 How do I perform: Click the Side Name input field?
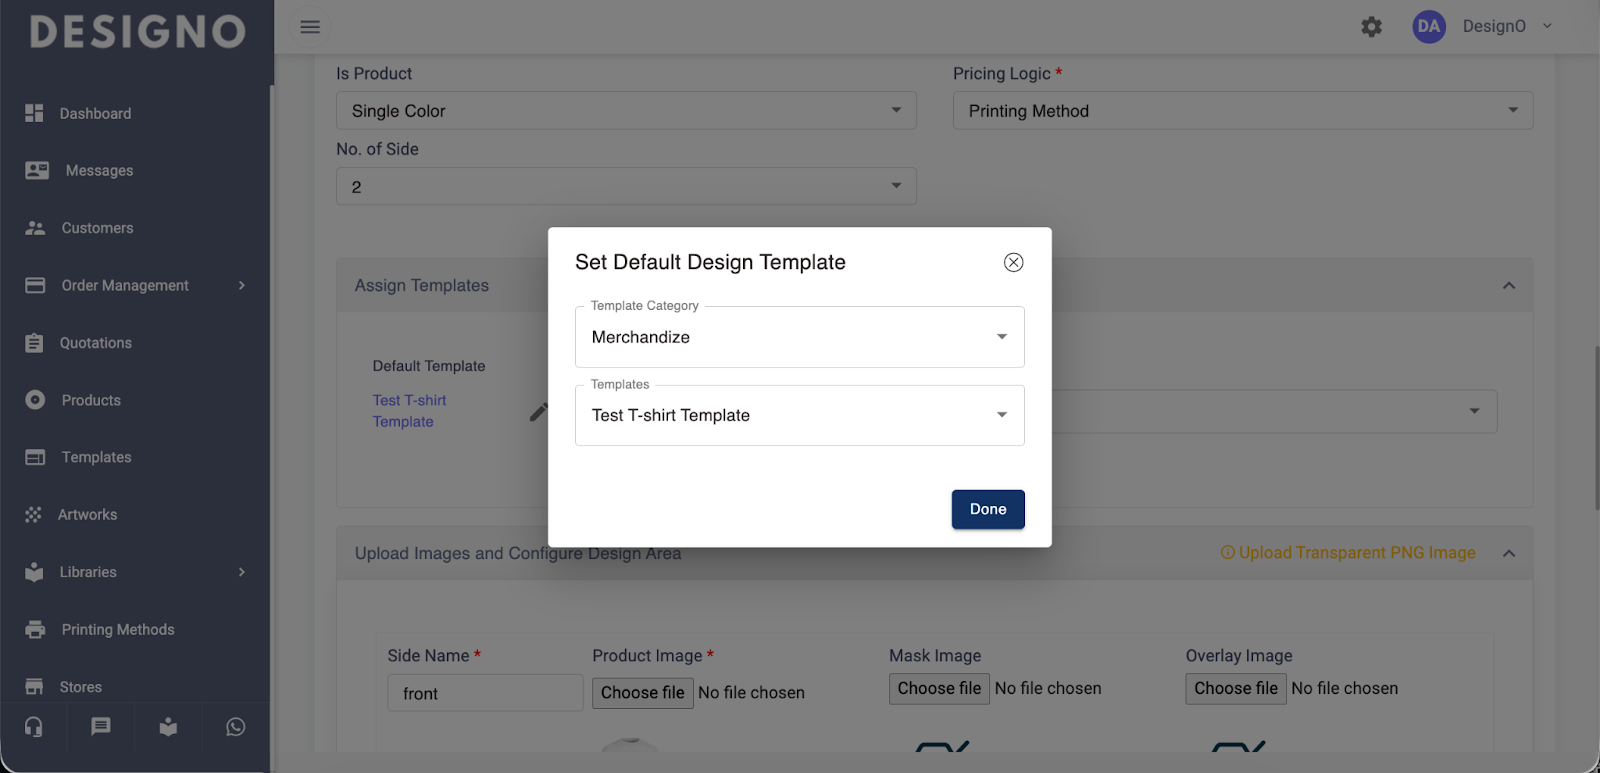(485, 693)
